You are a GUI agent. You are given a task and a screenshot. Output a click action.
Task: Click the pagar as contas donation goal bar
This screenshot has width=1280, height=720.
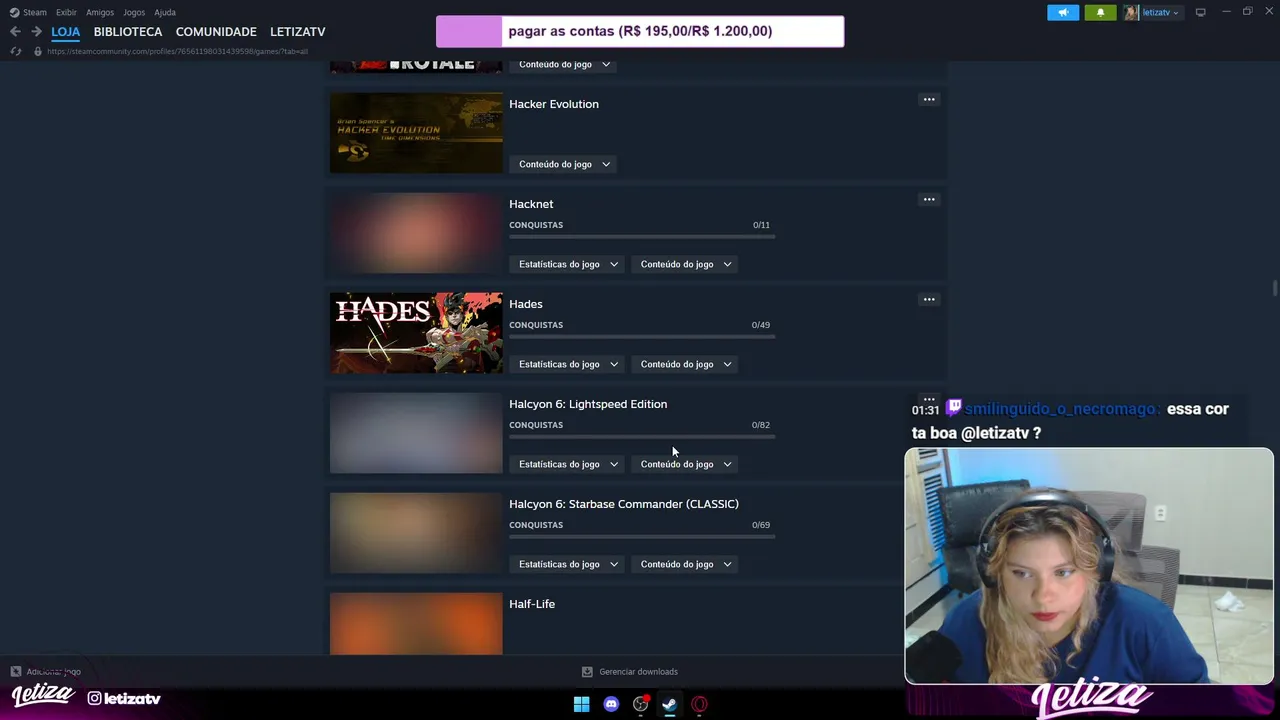point(640,31)
